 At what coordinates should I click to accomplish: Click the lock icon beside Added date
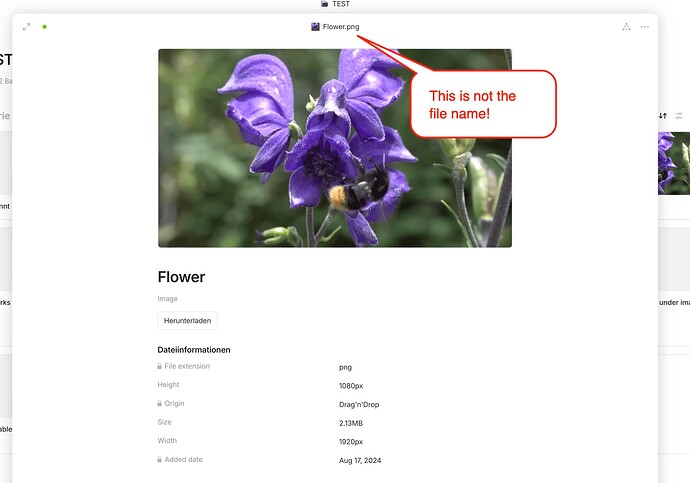(x=160, y=459)
